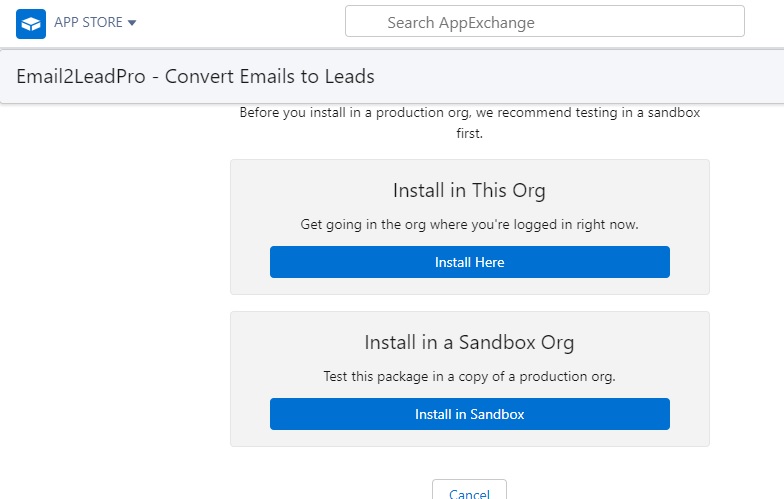The height and width of the screenshot is (499, 784).
Task: Click the word 'Email2LeadPro' in the header
Action: [81, 76]
